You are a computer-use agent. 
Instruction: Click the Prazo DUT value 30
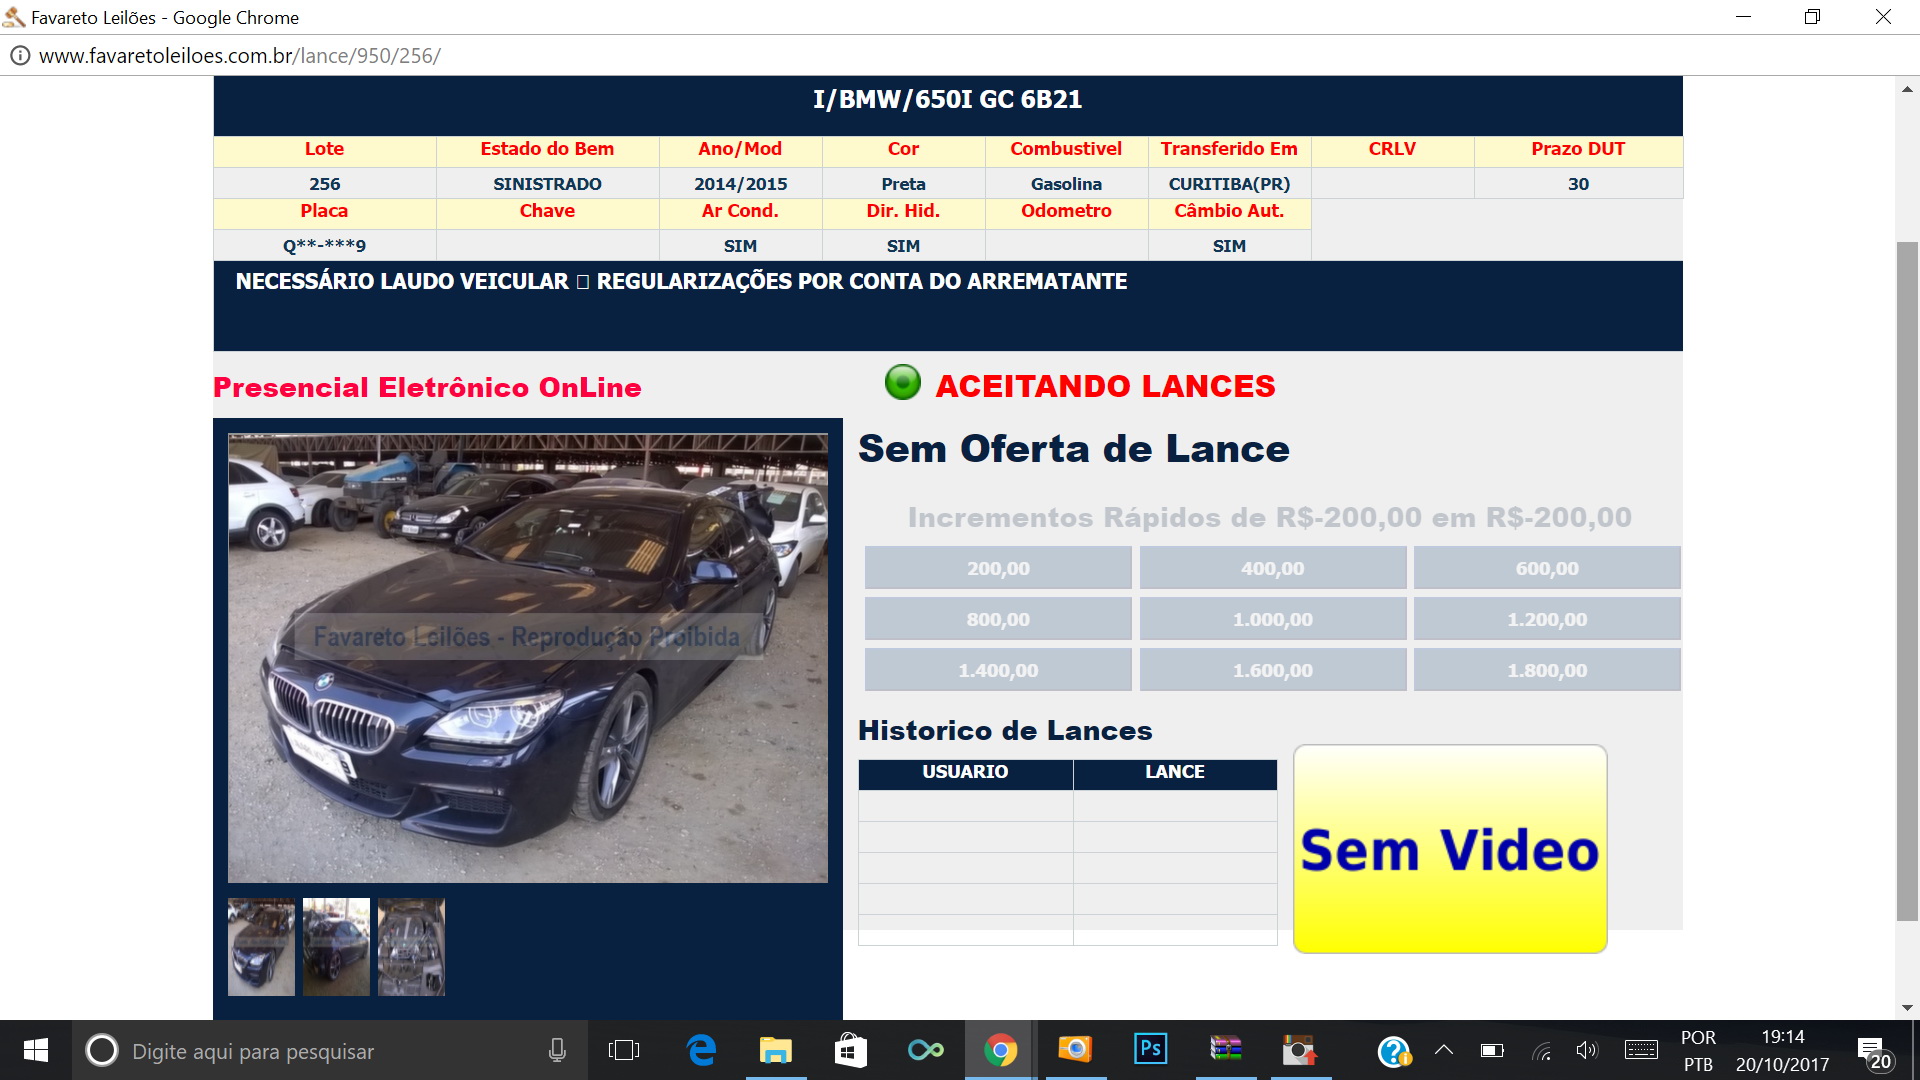click(x=1578, y=184)
